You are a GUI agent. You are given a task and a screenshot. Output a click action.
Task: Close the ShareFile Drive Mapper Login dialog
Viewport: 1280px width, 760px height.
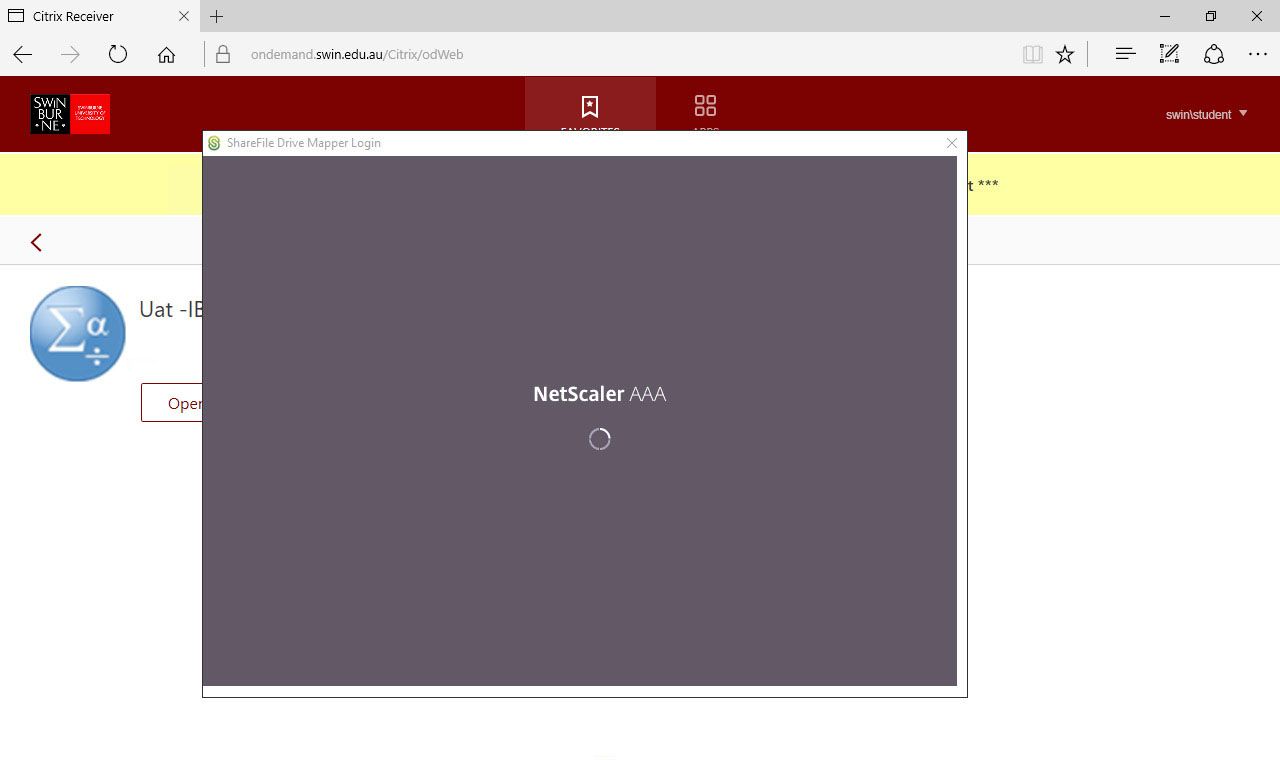[951, 143]
